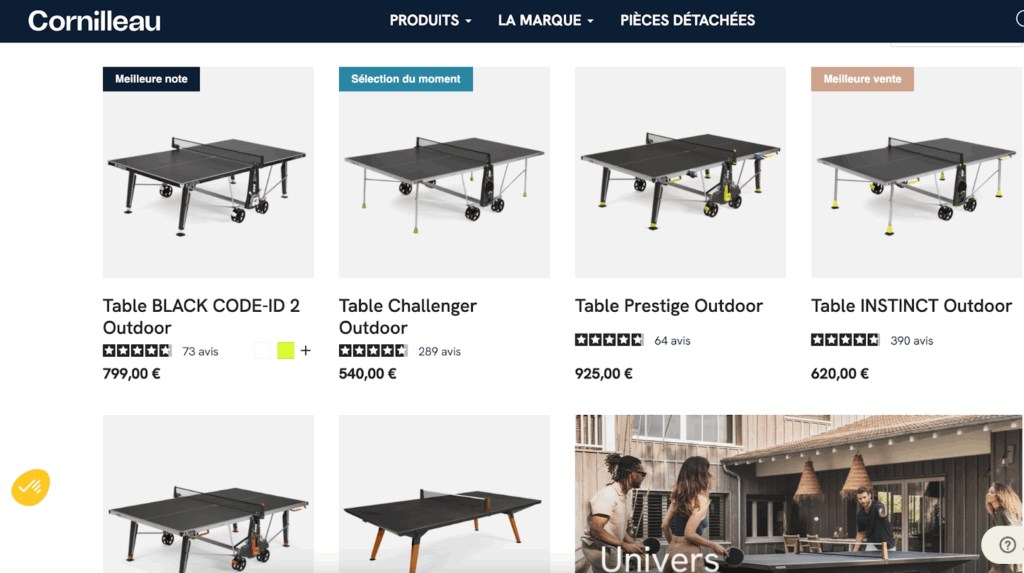The width and height of the screenshot is (1024, 573).
Task: Expand the LA MARQUE dropdown menu
Action: pos(546,20)
